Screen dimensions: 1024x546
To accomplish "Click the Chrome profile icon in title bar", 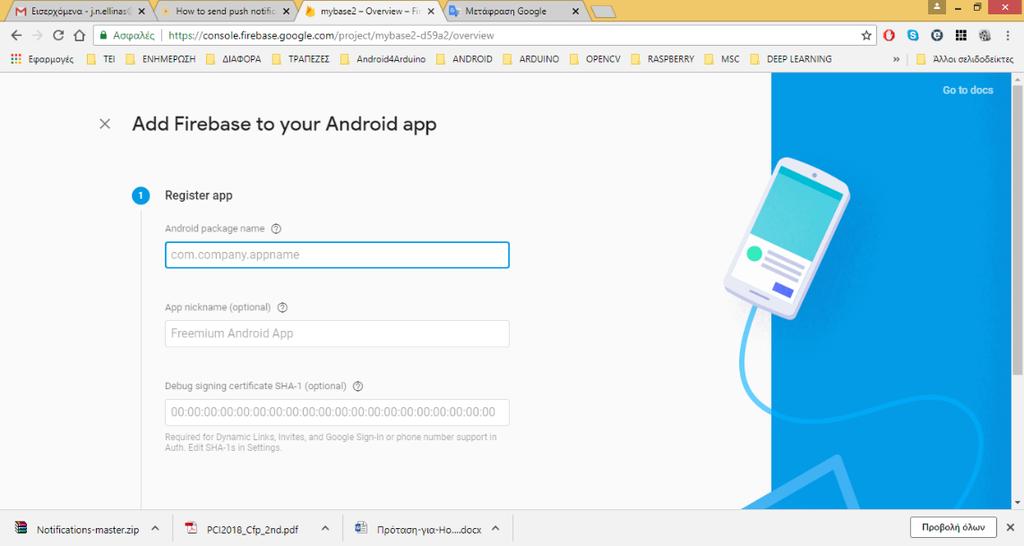I will [936, 7].
